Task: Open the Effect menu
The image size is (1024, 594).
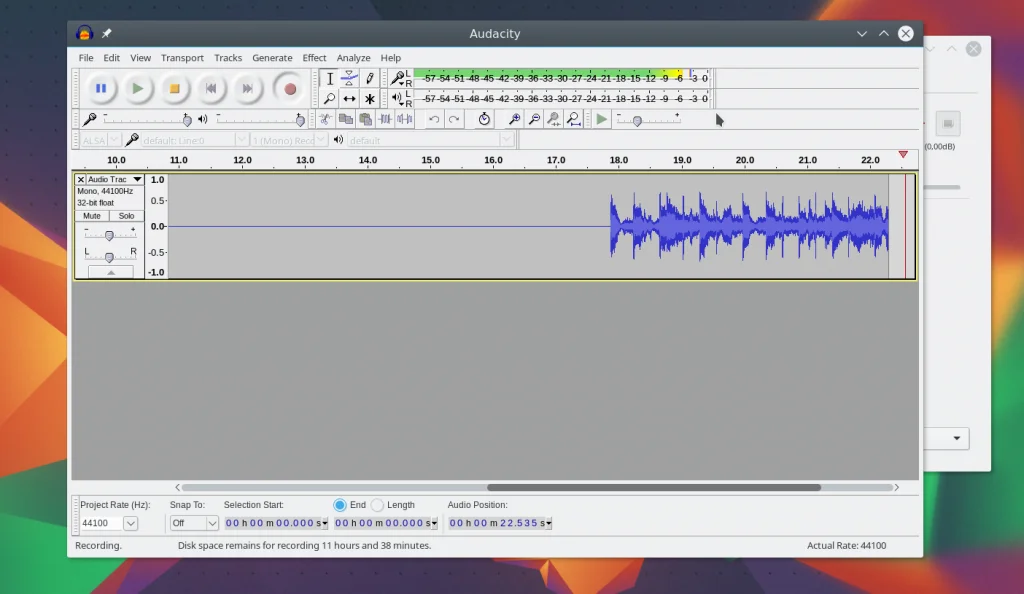Action: click(314, 58)
